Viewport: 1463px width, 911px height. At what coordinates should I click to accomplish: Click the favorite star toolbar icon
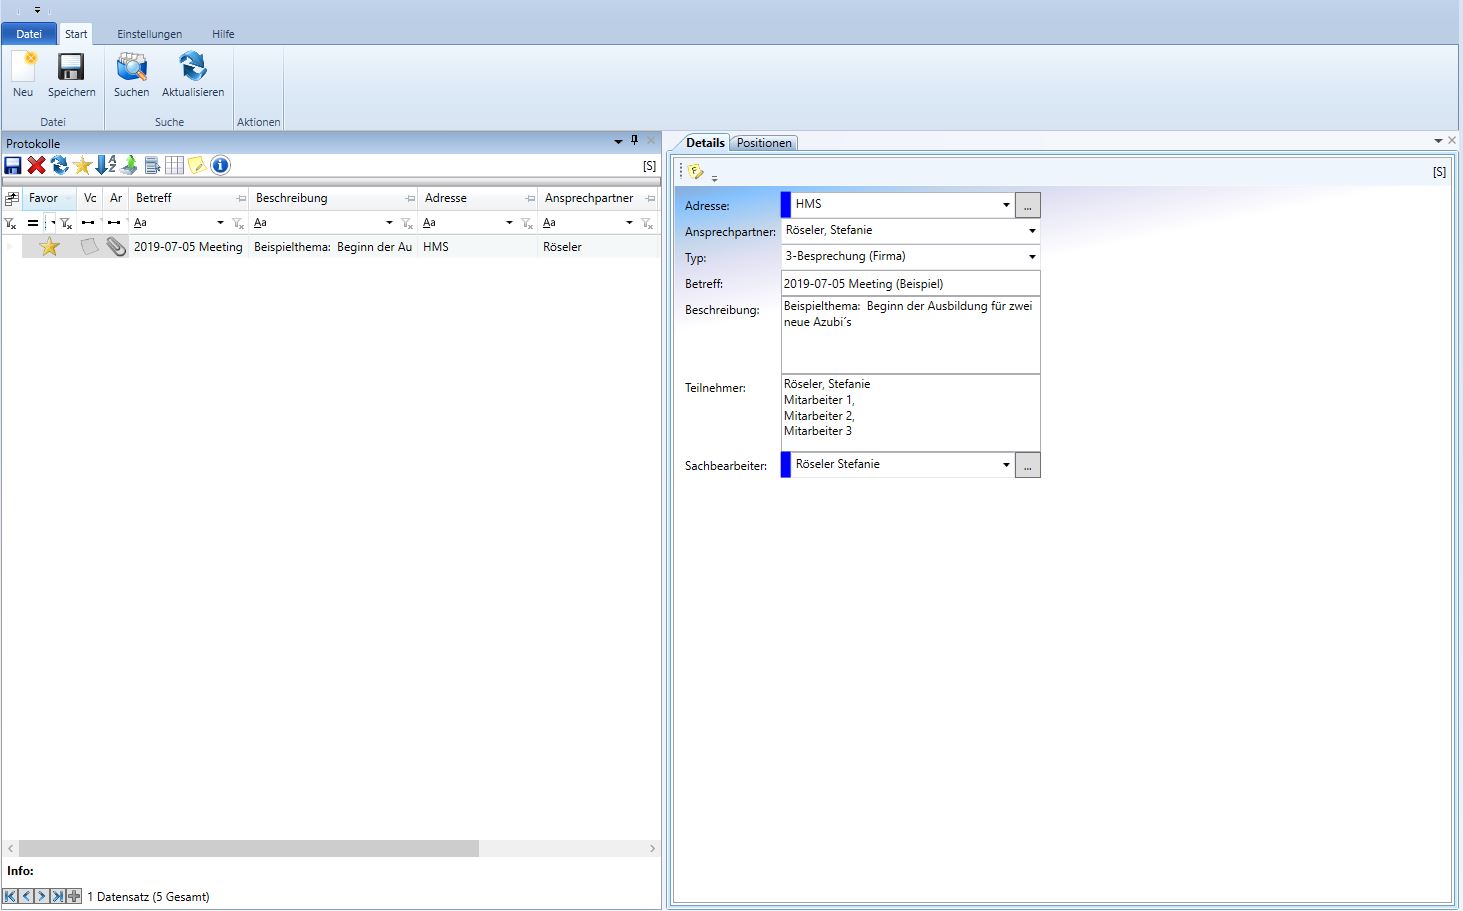(82, 165)
